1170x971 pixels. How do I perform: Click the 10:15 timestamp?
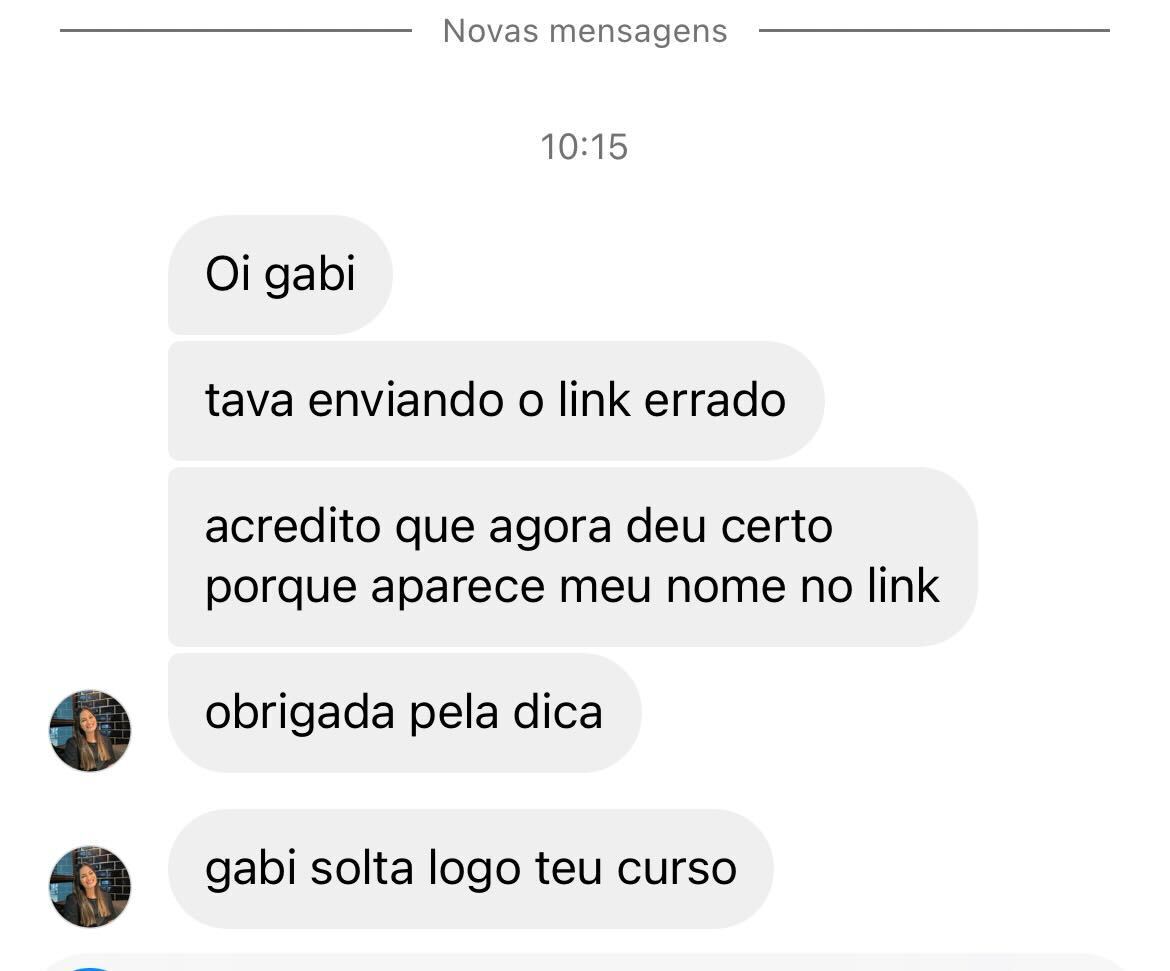(x=584, y=146)
